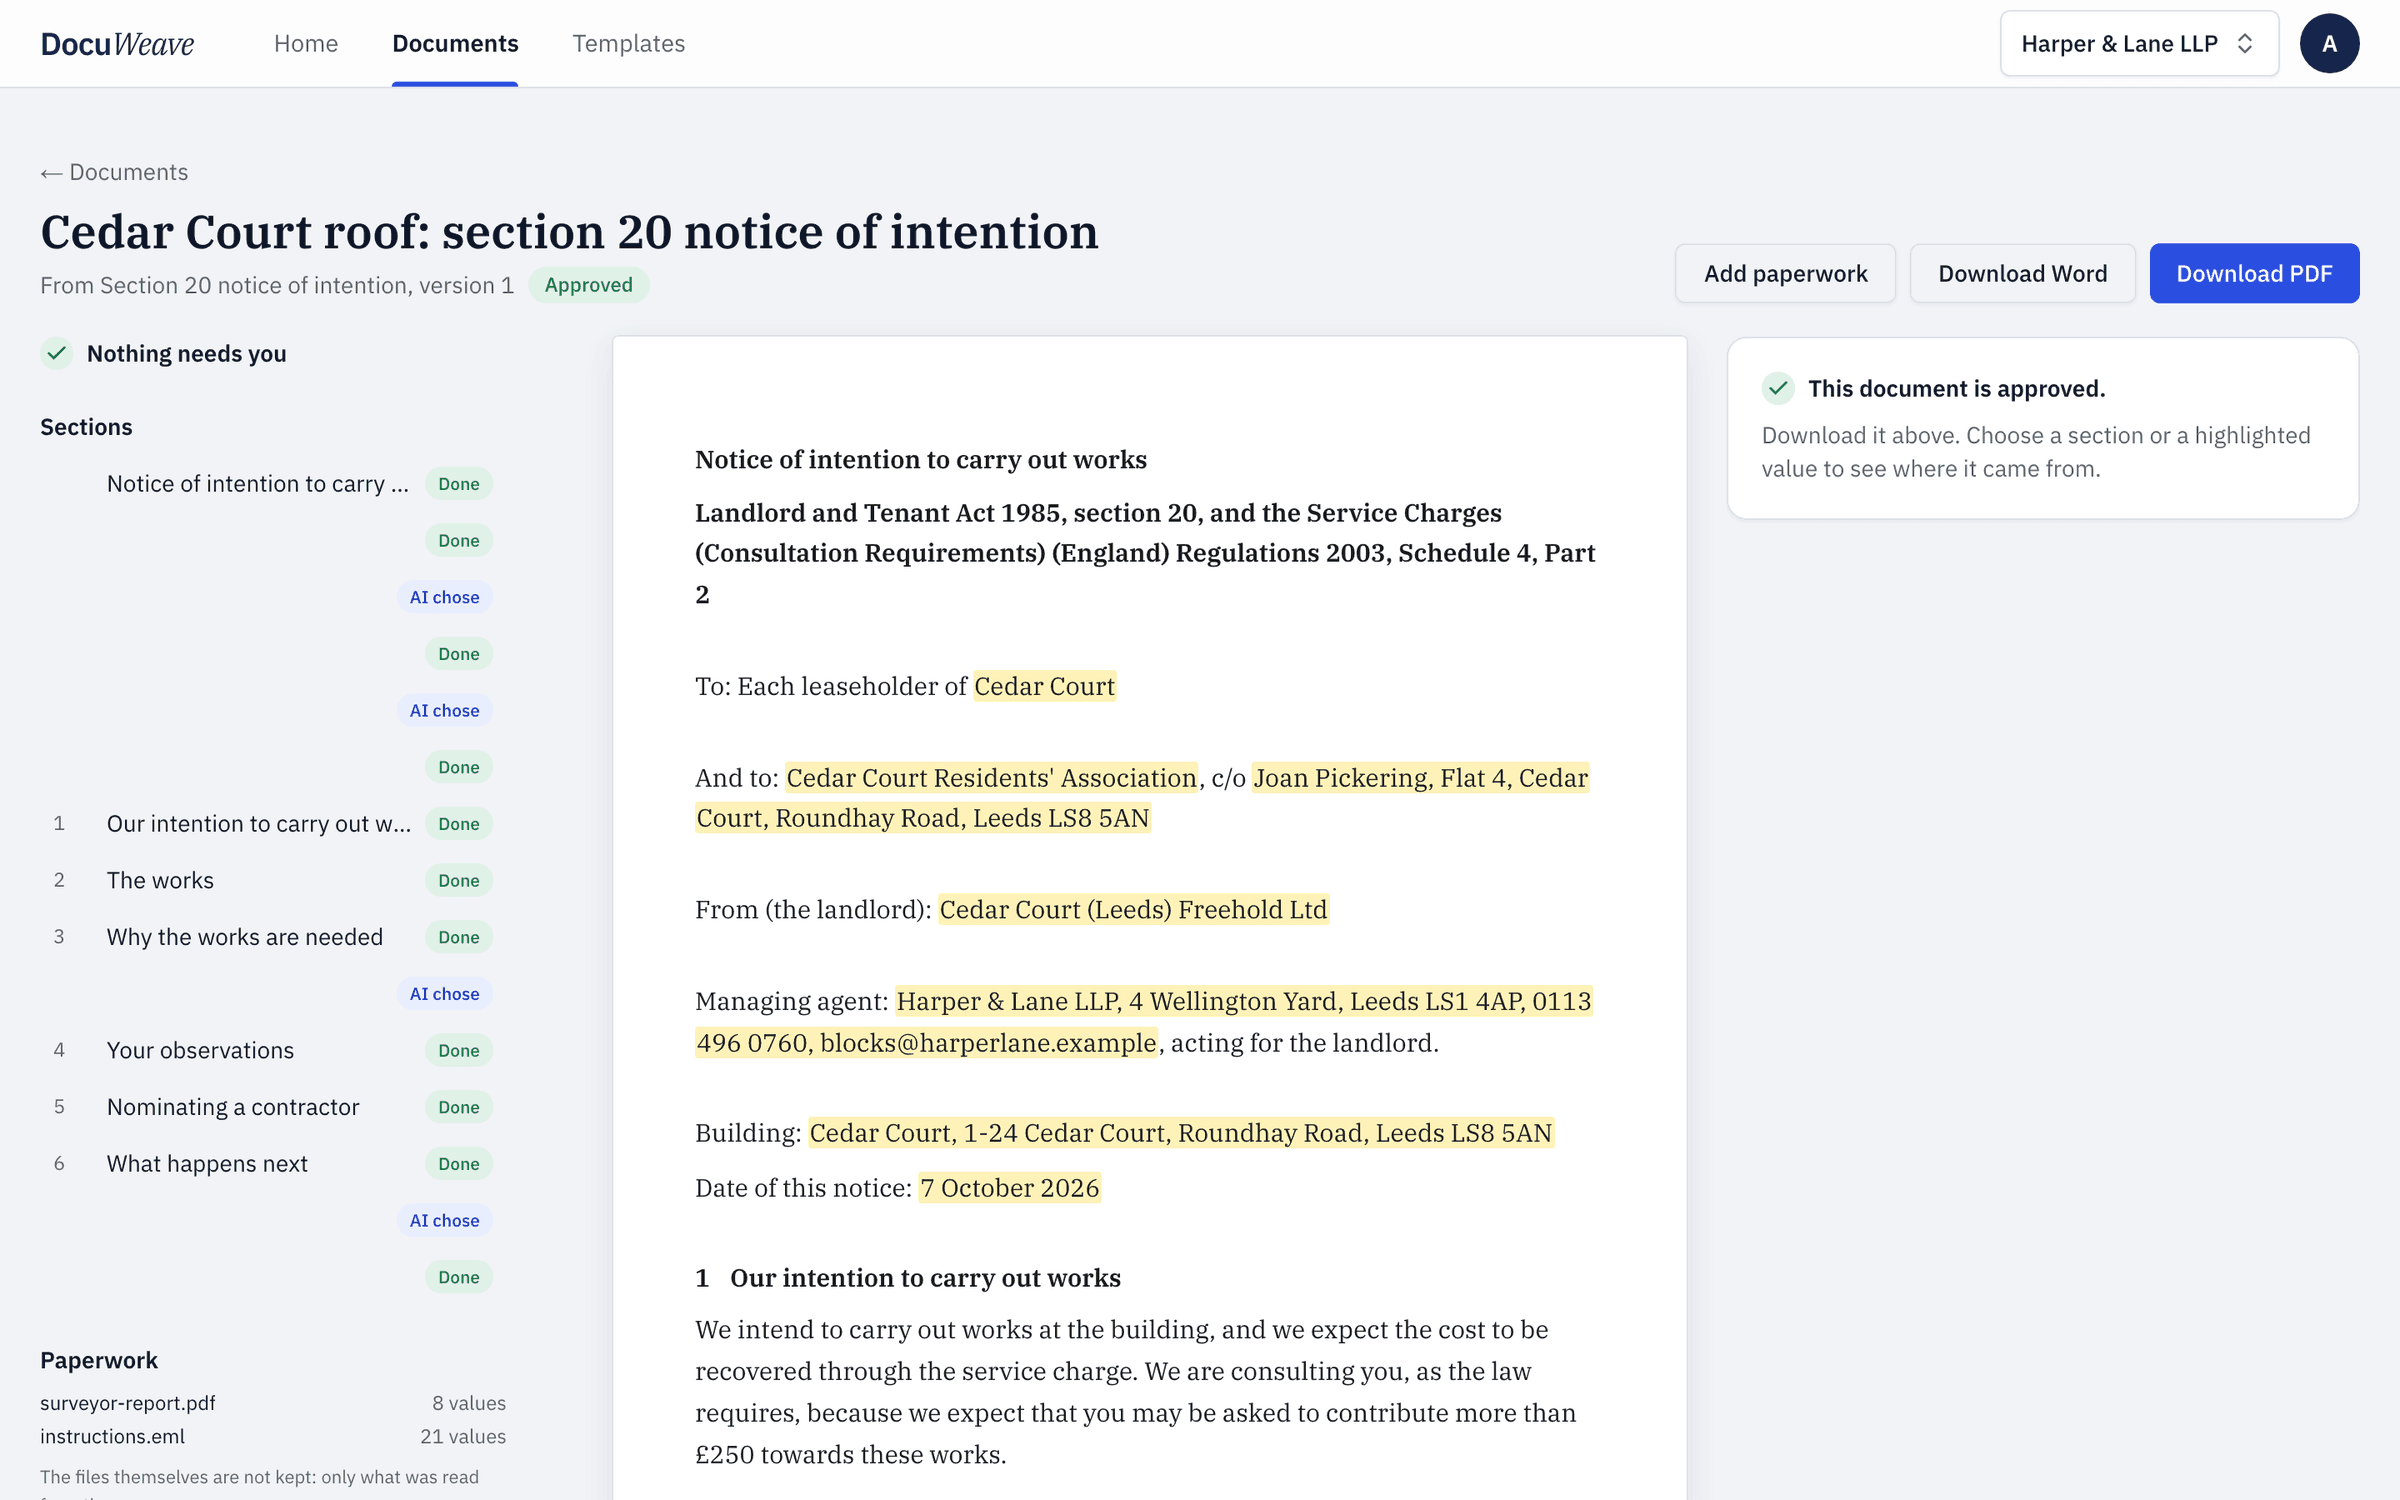Open surveyor-report.pdf in Paperwork
Screen dimensions: 2400x1500
[128, 1403]
